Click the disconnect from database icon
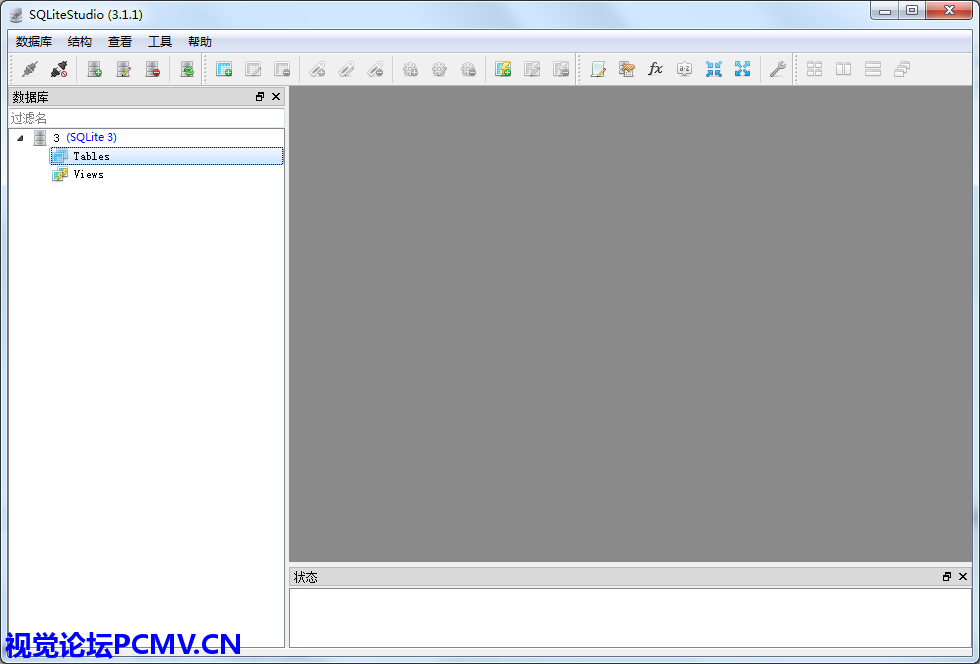 pos(59,69)
